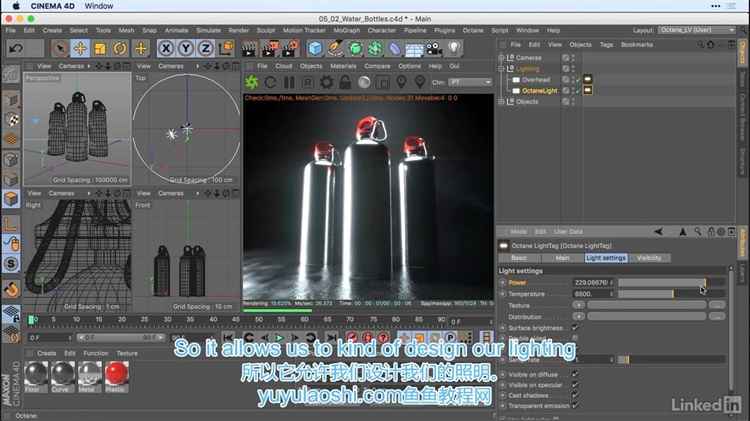
Task: Toggle the X axis lock
Action: pyautogui.click(x=165, y=48)
